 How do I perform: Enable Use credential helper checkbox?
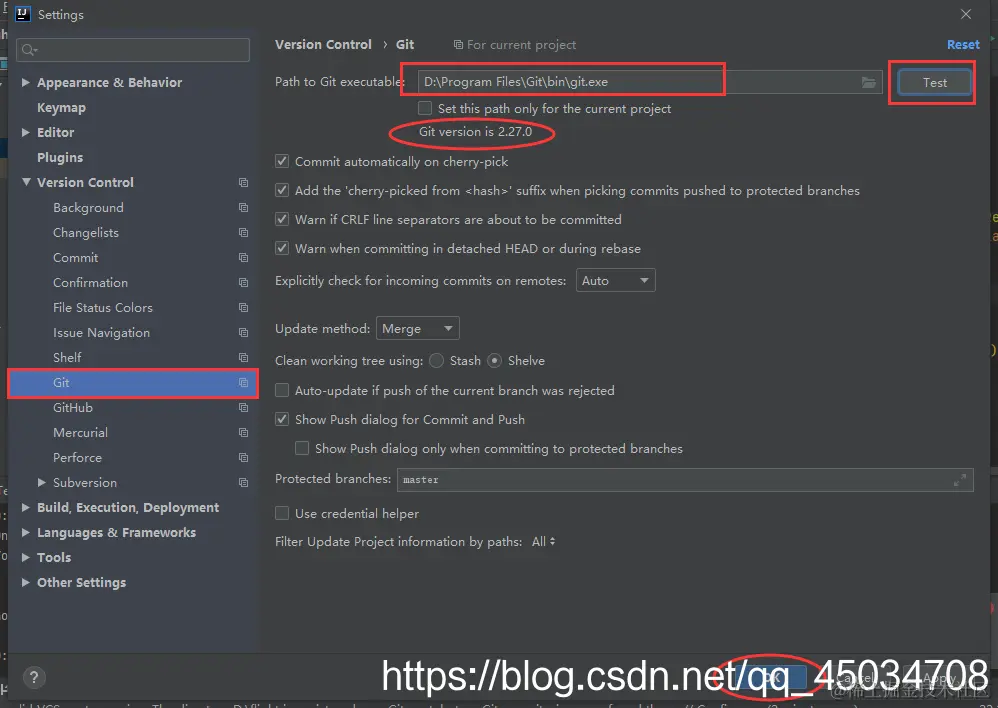282,513
